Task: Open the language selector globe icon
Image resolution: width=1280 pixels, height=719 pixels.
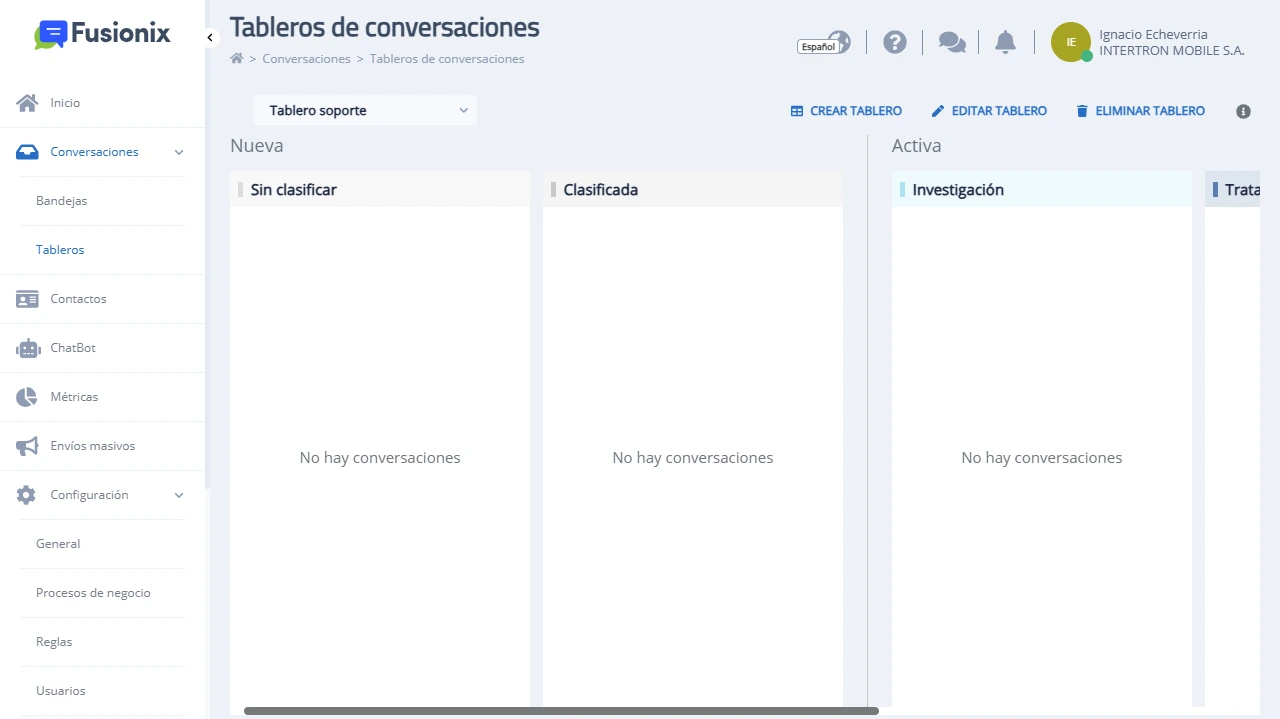Action: coord(839,41)
